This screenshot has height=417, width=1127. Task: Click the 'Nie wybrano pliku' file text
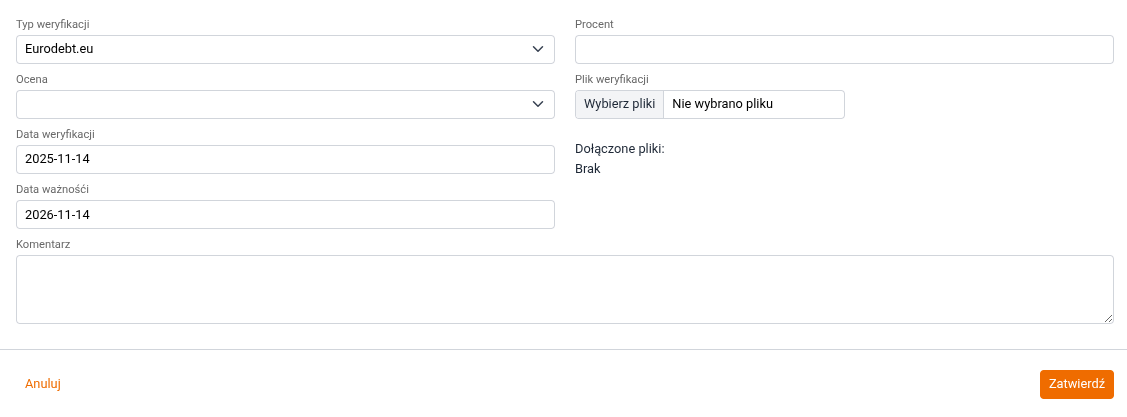point(724,104)
